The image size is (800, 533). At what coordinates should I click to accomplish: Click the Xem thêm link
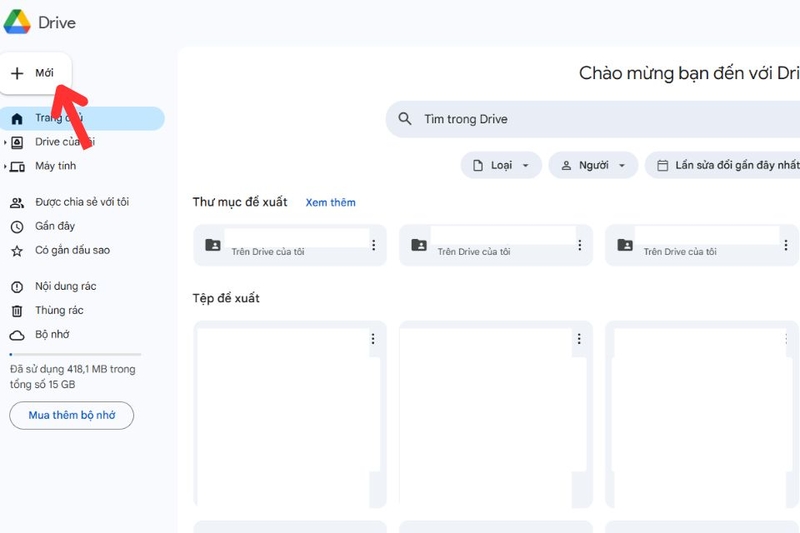(x=331, y=202)
